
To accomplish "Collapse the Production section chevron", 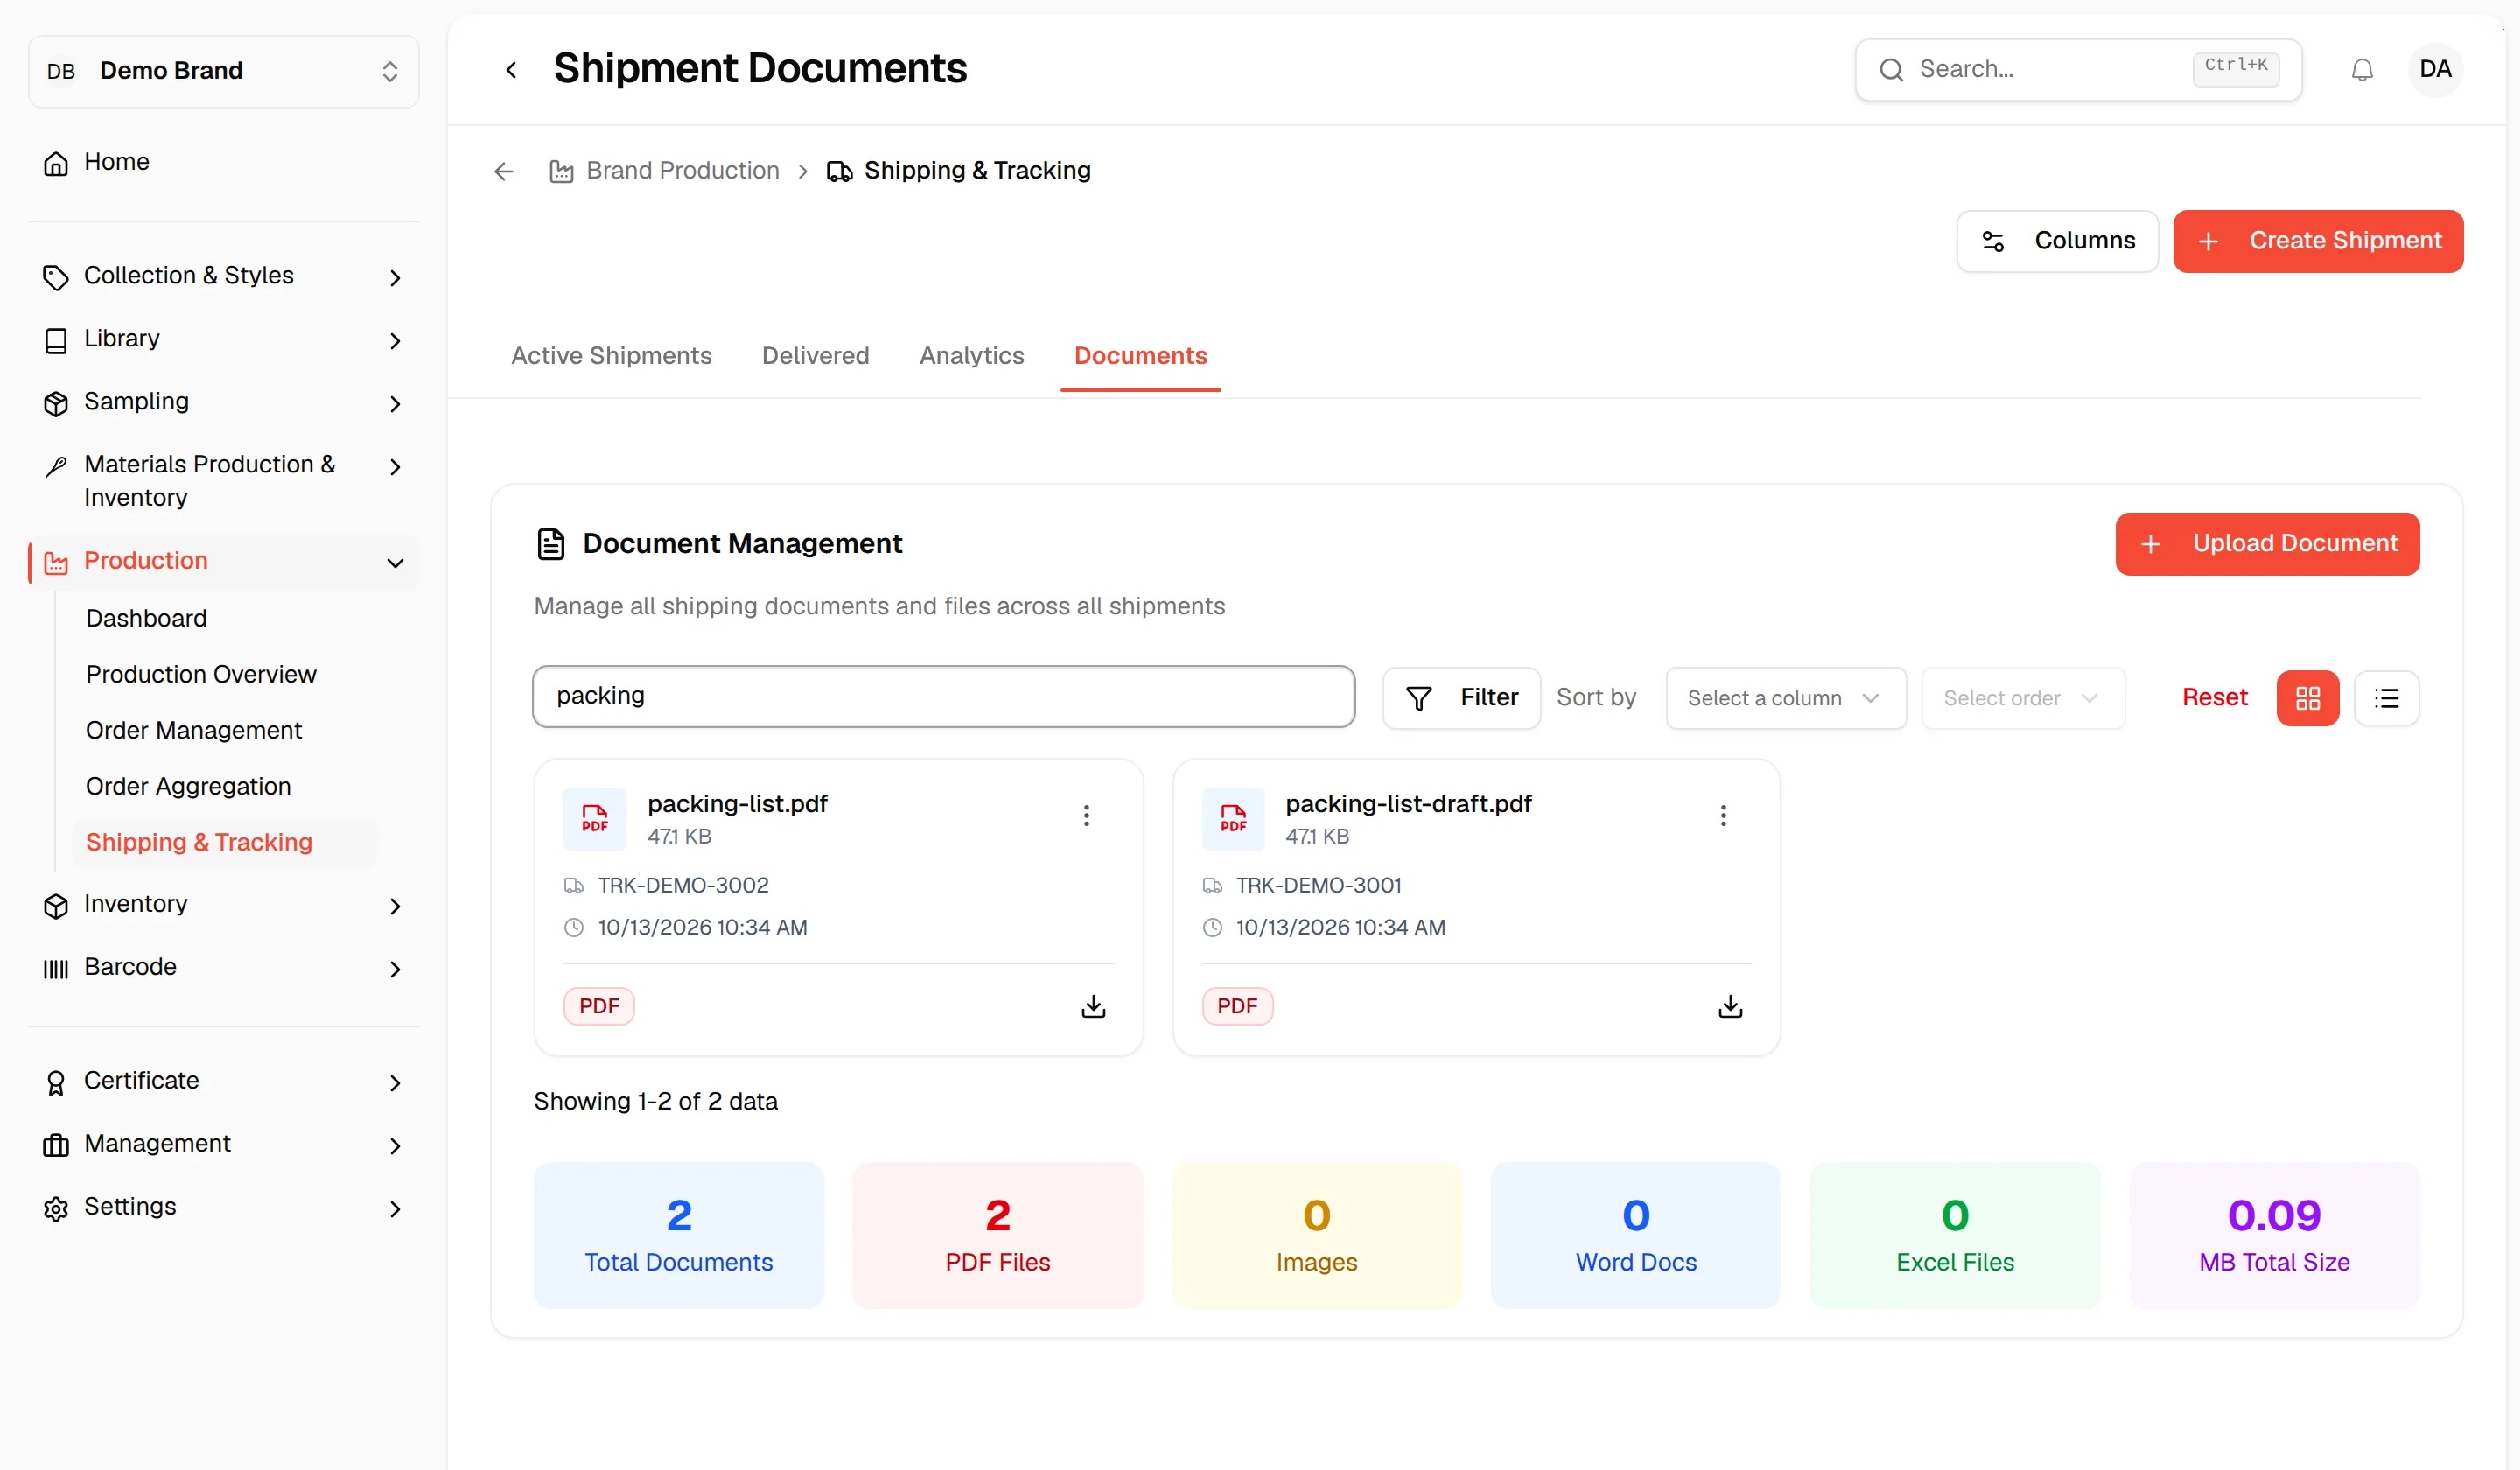I will (x=395, y=563).
